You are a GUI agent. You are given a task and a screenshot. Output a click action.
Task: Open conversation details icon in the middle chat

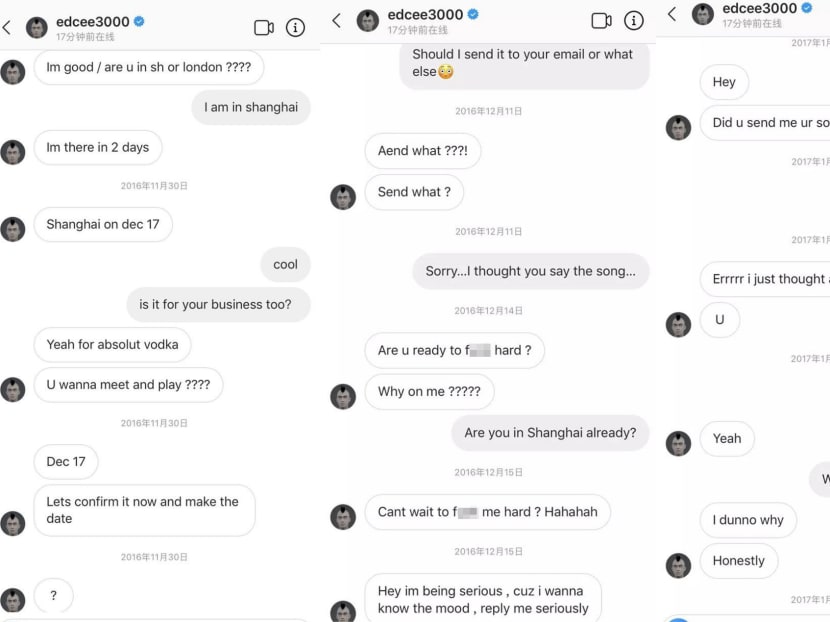point(634,21)
